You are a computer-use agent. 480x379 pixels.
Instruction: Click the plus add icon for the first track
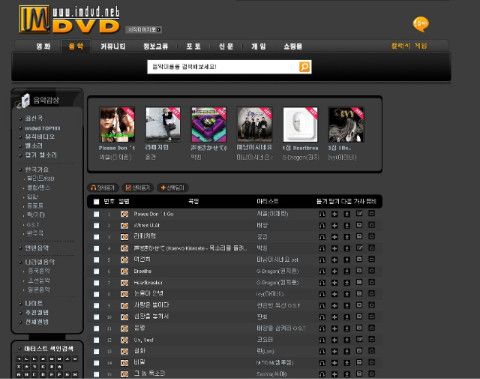[x=334, y=214]
